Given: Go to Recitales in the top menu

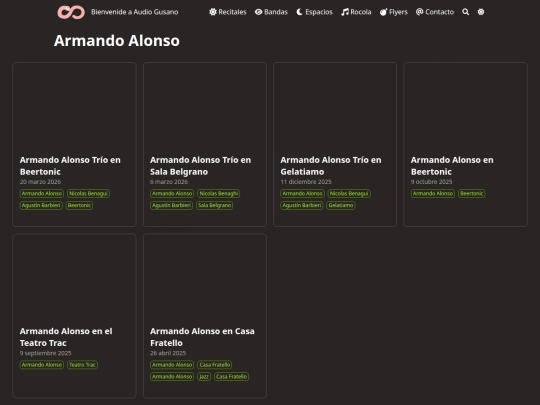Looking at the screenshot, I should tap(228, 12).
